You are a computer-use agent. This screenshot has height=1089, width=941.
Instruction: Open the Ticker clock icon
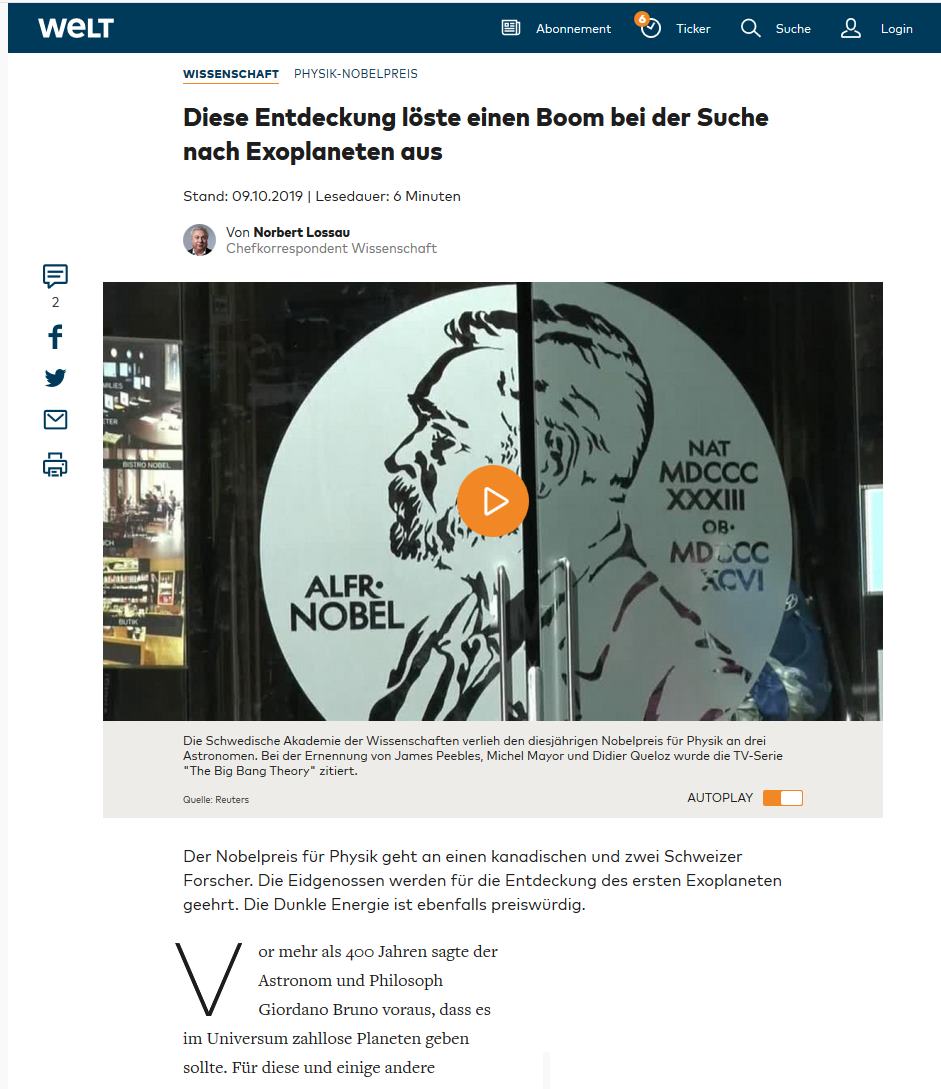click(x=651, y=28)
